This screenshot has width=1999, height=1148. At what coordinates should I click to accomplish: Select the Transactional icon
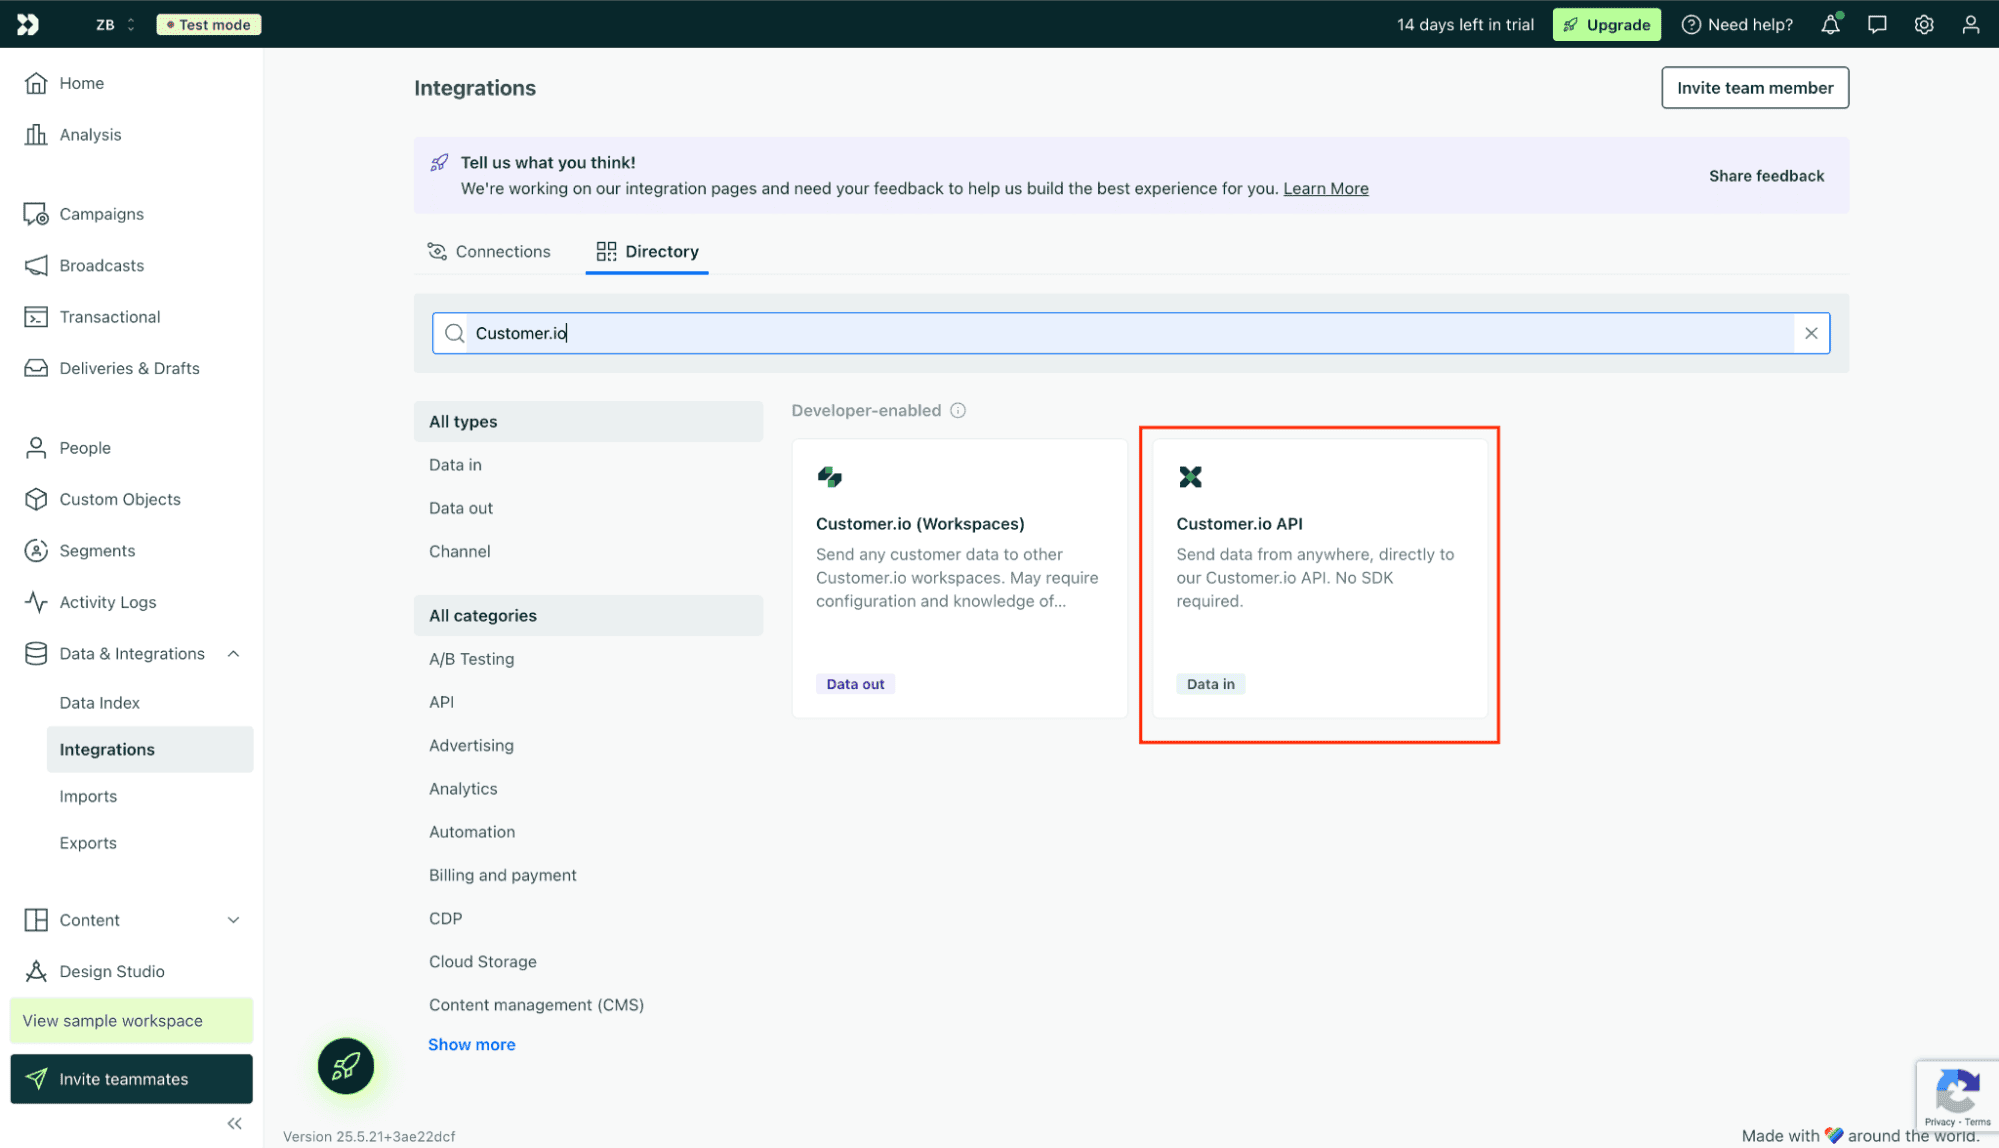[35, 316]
